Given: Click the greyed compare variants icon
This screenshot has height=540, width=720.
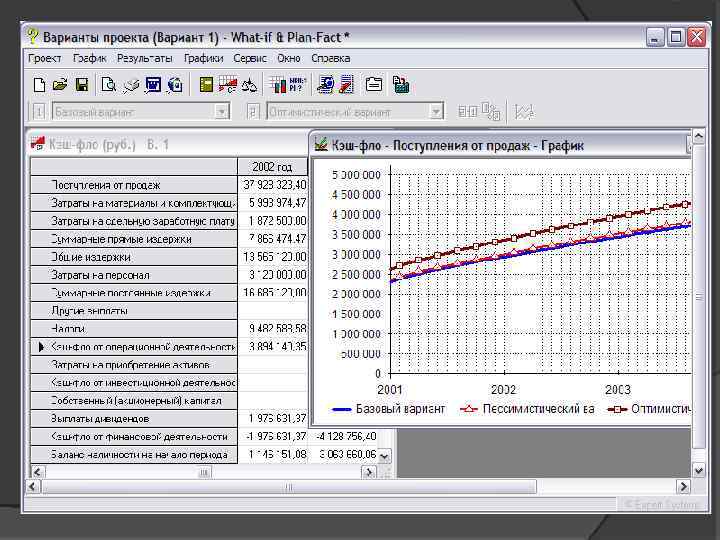Looking at the screenshot, I should pos(468,112).
